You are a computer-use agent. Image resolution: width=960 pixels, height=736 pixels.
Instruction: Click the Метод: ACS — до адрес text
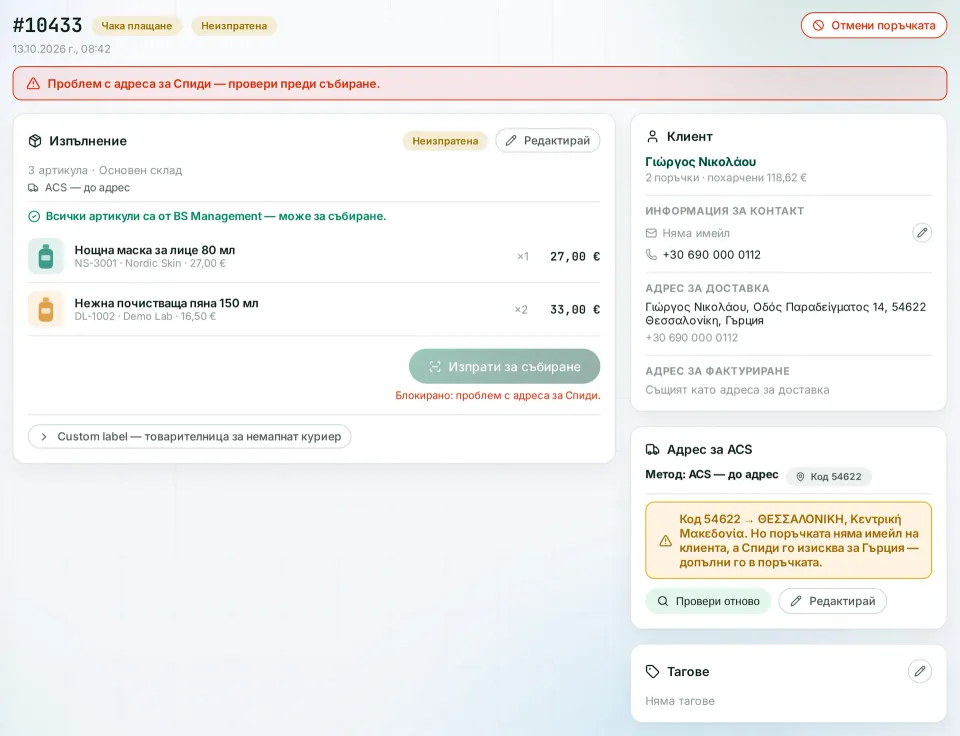(x=711, y=475)
